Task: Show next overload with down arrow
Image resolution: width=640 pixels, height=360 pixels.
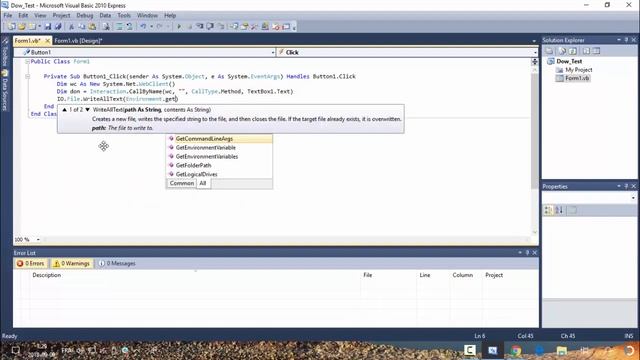Action: point(87,110)
